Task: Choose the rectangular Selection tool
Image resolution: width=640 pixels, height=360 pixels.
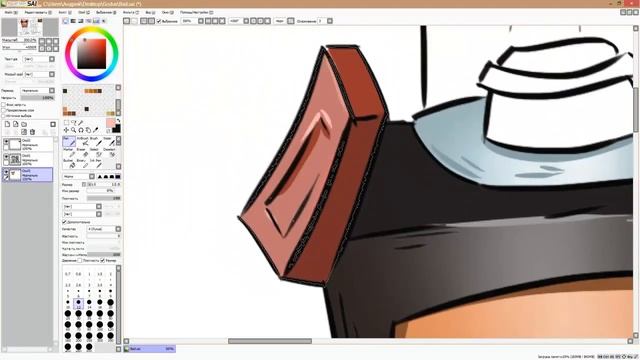Action: coord(66,122)
